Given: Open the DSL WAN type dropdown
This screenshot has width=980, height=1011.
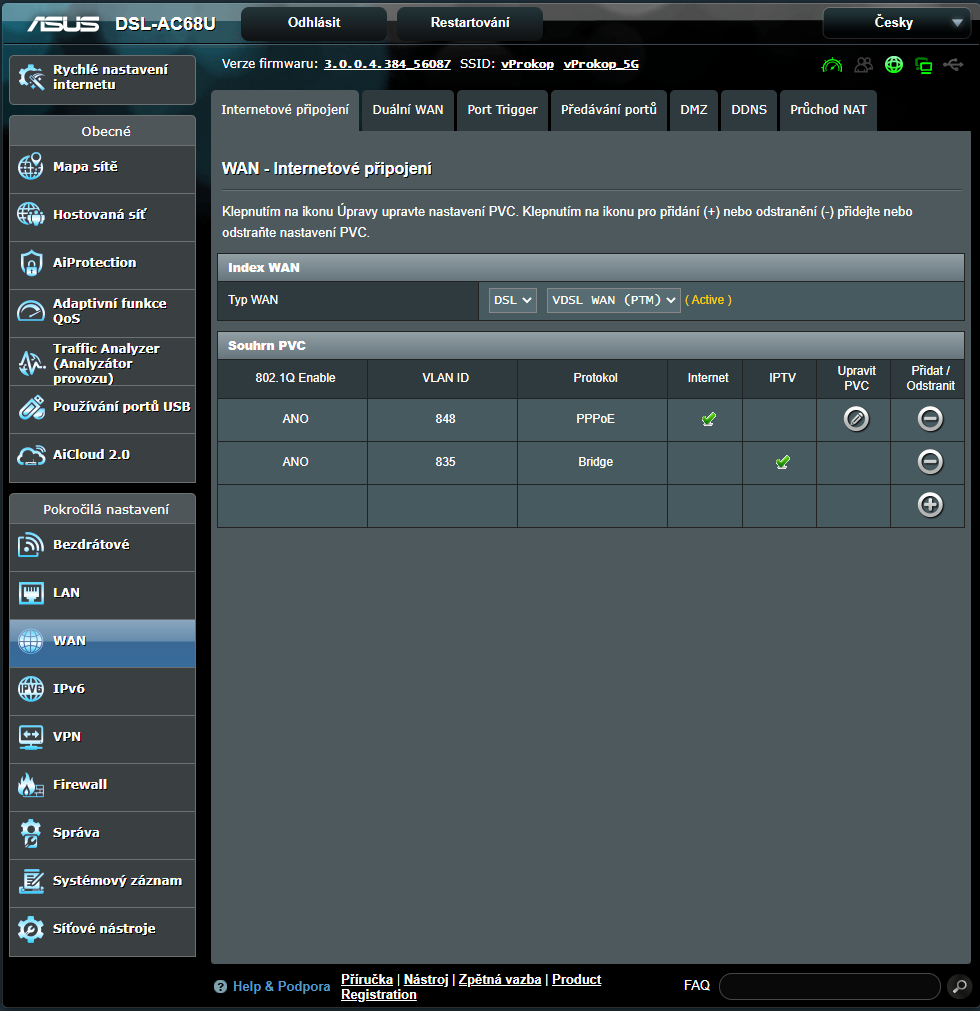Looking at the screenshot, I should [513, 300].
